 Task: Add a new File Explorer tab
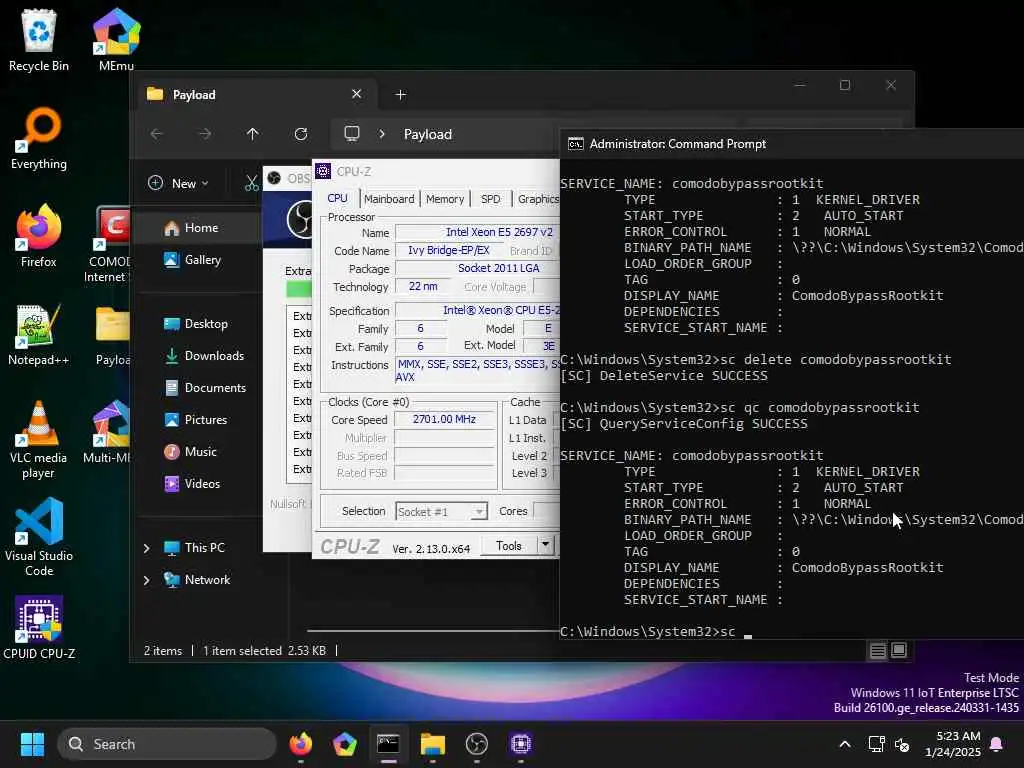pyautogui.click(x=401, y=95)
